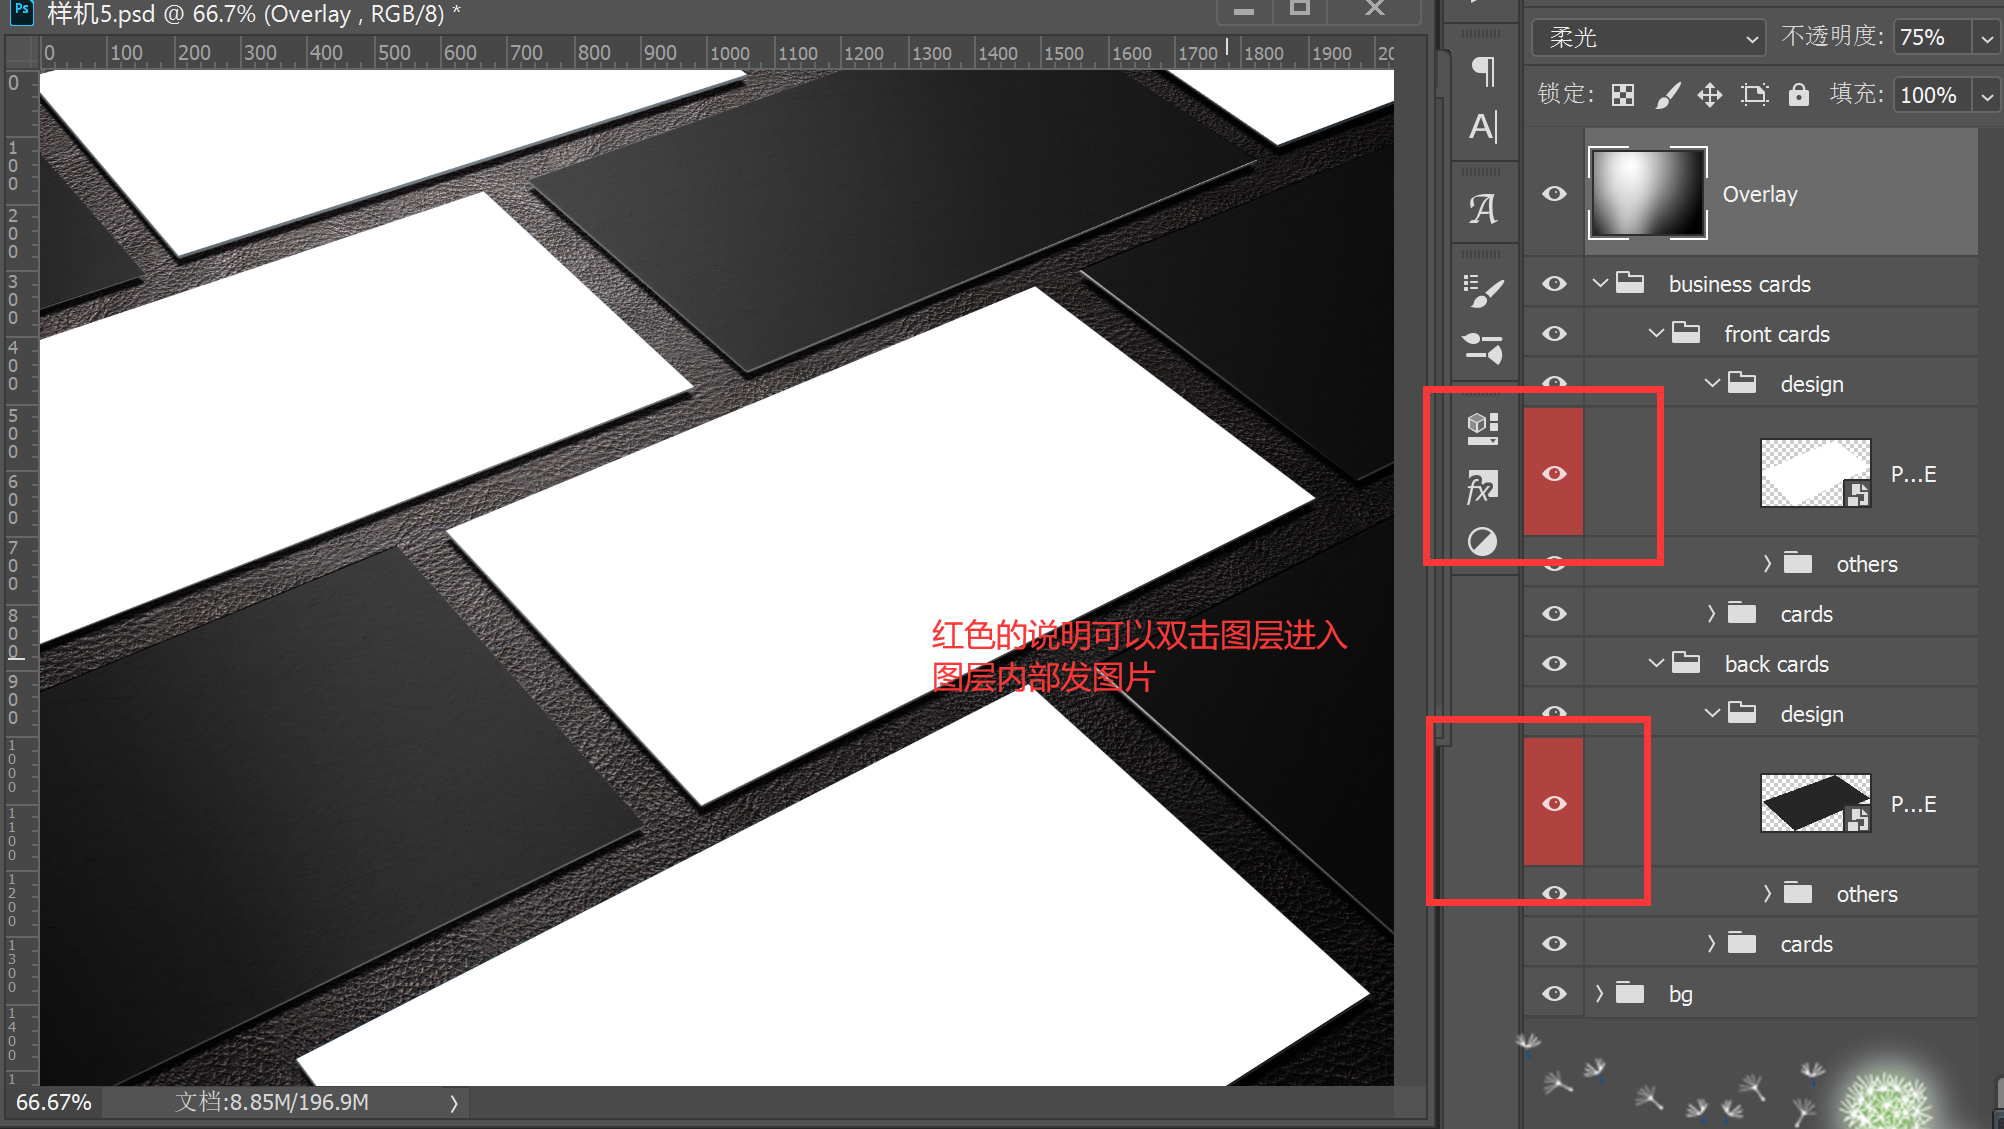Expand the cards group under front cards
The height and width of the screenshot is (1129, 2004).
[x=1711, y=613]
